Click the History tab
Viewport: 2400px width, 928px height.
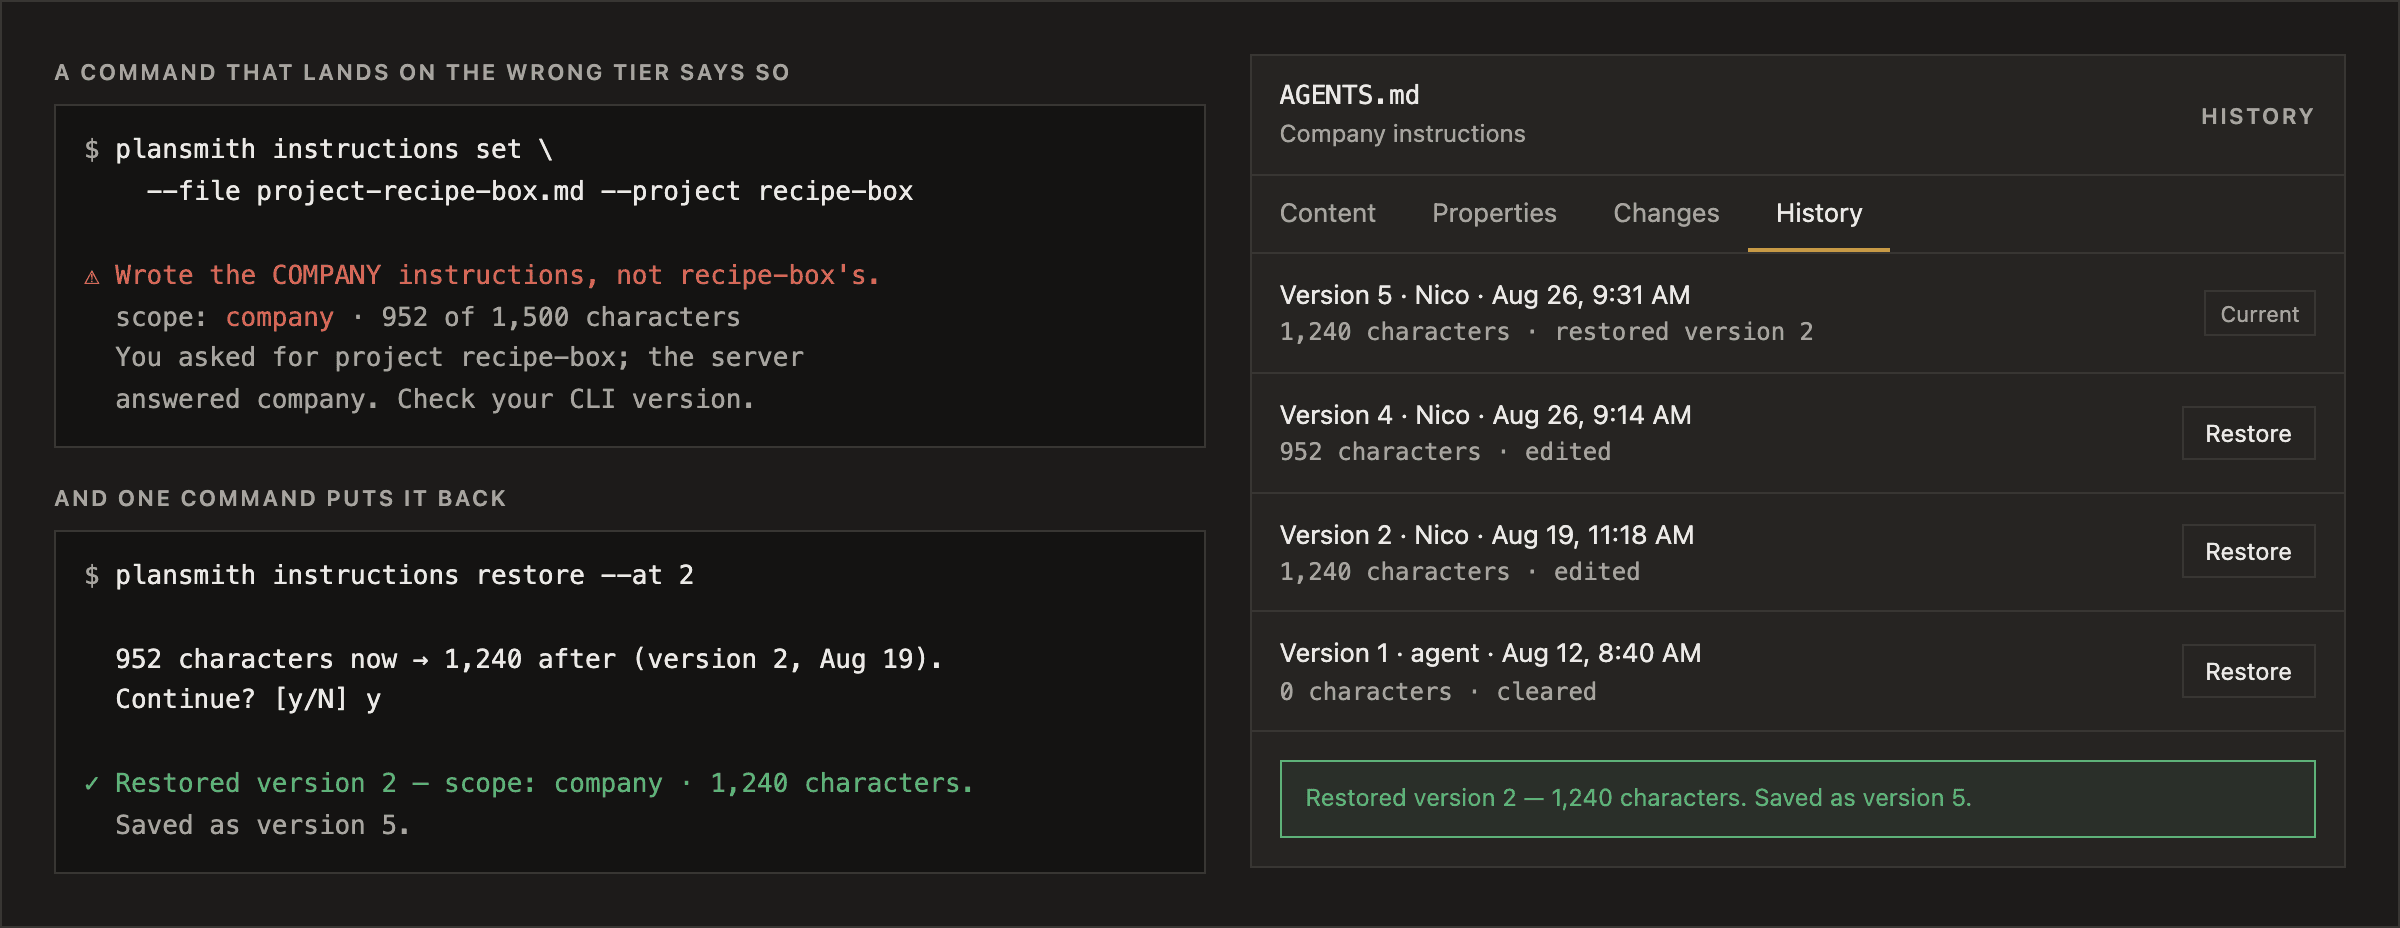click(x=1819, y=213)
